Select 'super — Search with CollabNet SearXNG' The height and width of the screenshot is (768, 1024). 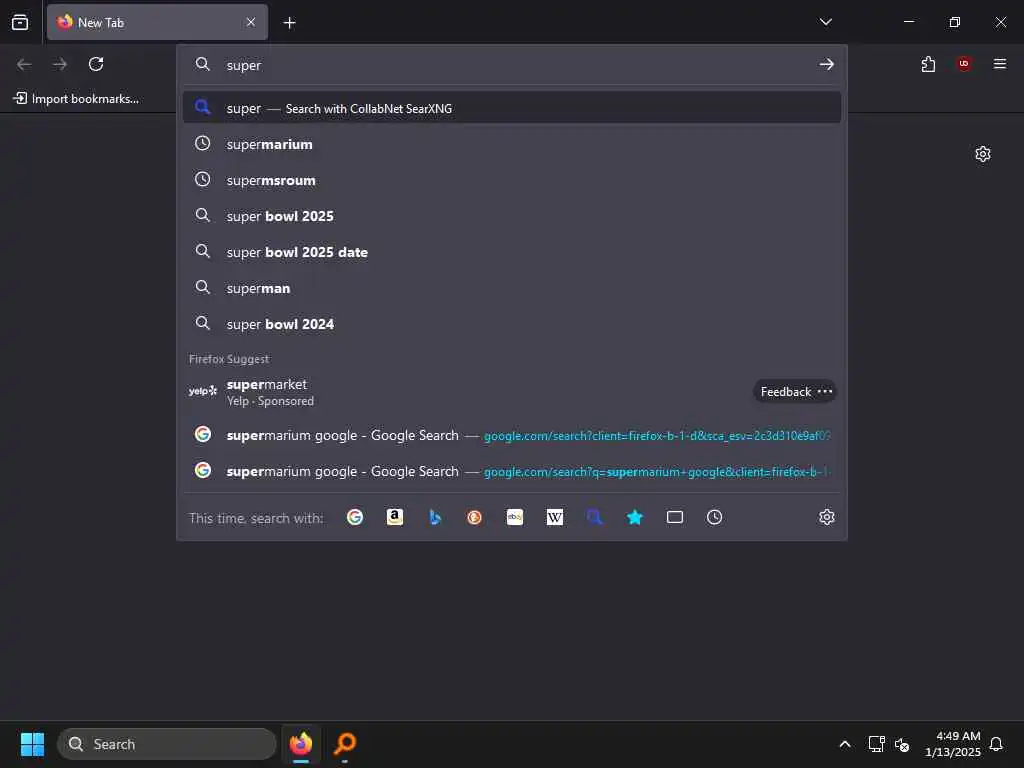click(x=512, y=108)
